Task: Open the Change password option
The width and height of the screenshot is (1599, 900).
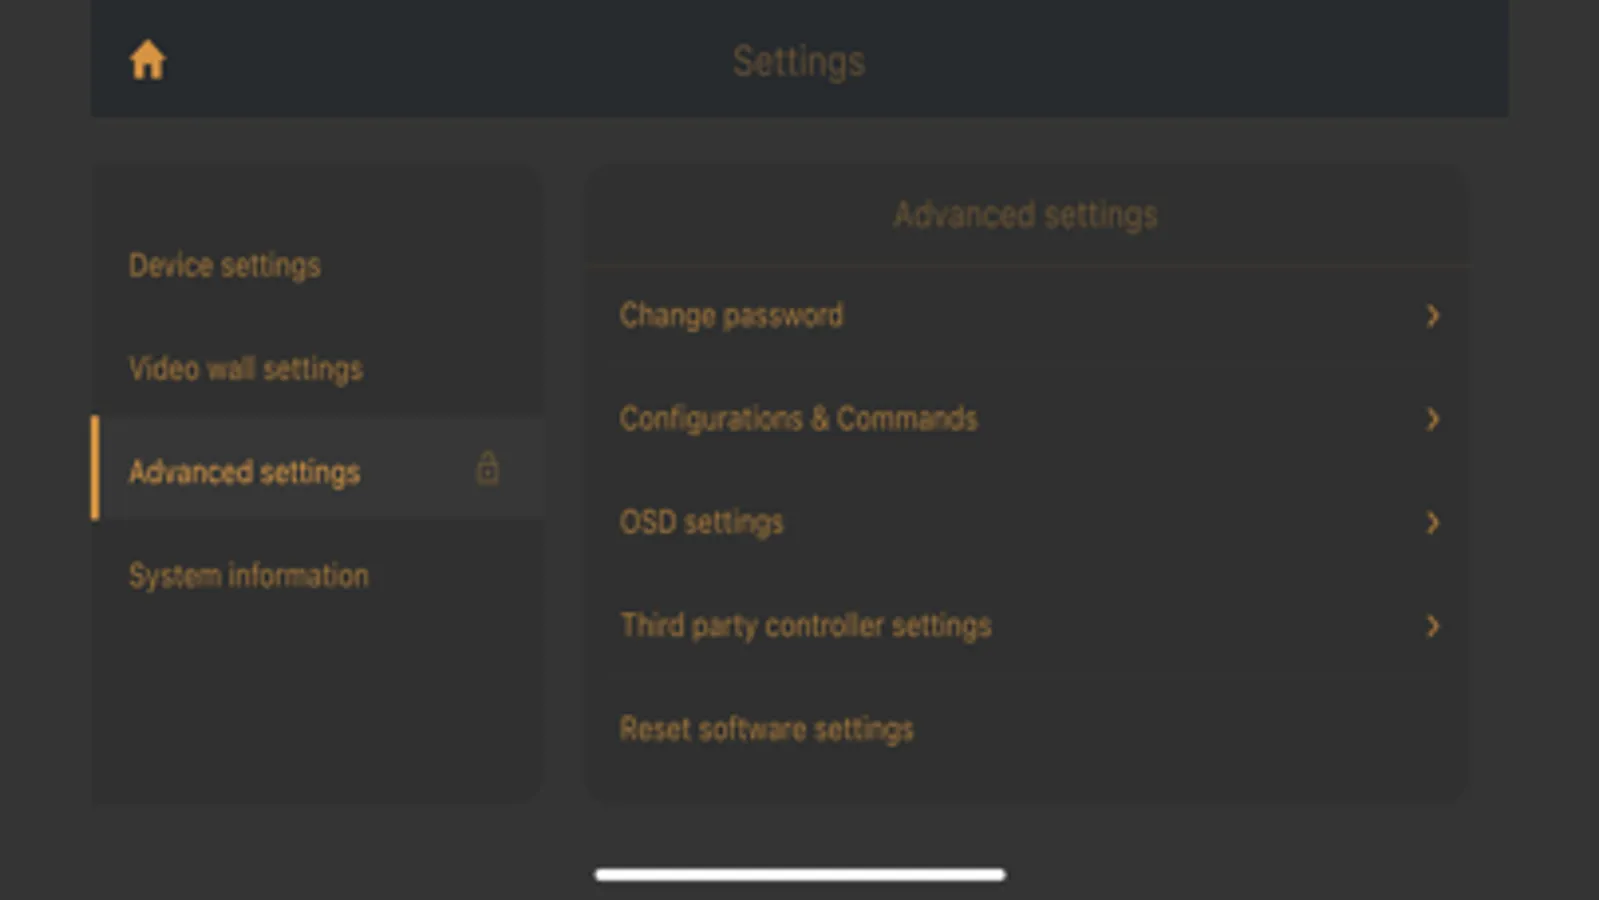Action: 731,316
